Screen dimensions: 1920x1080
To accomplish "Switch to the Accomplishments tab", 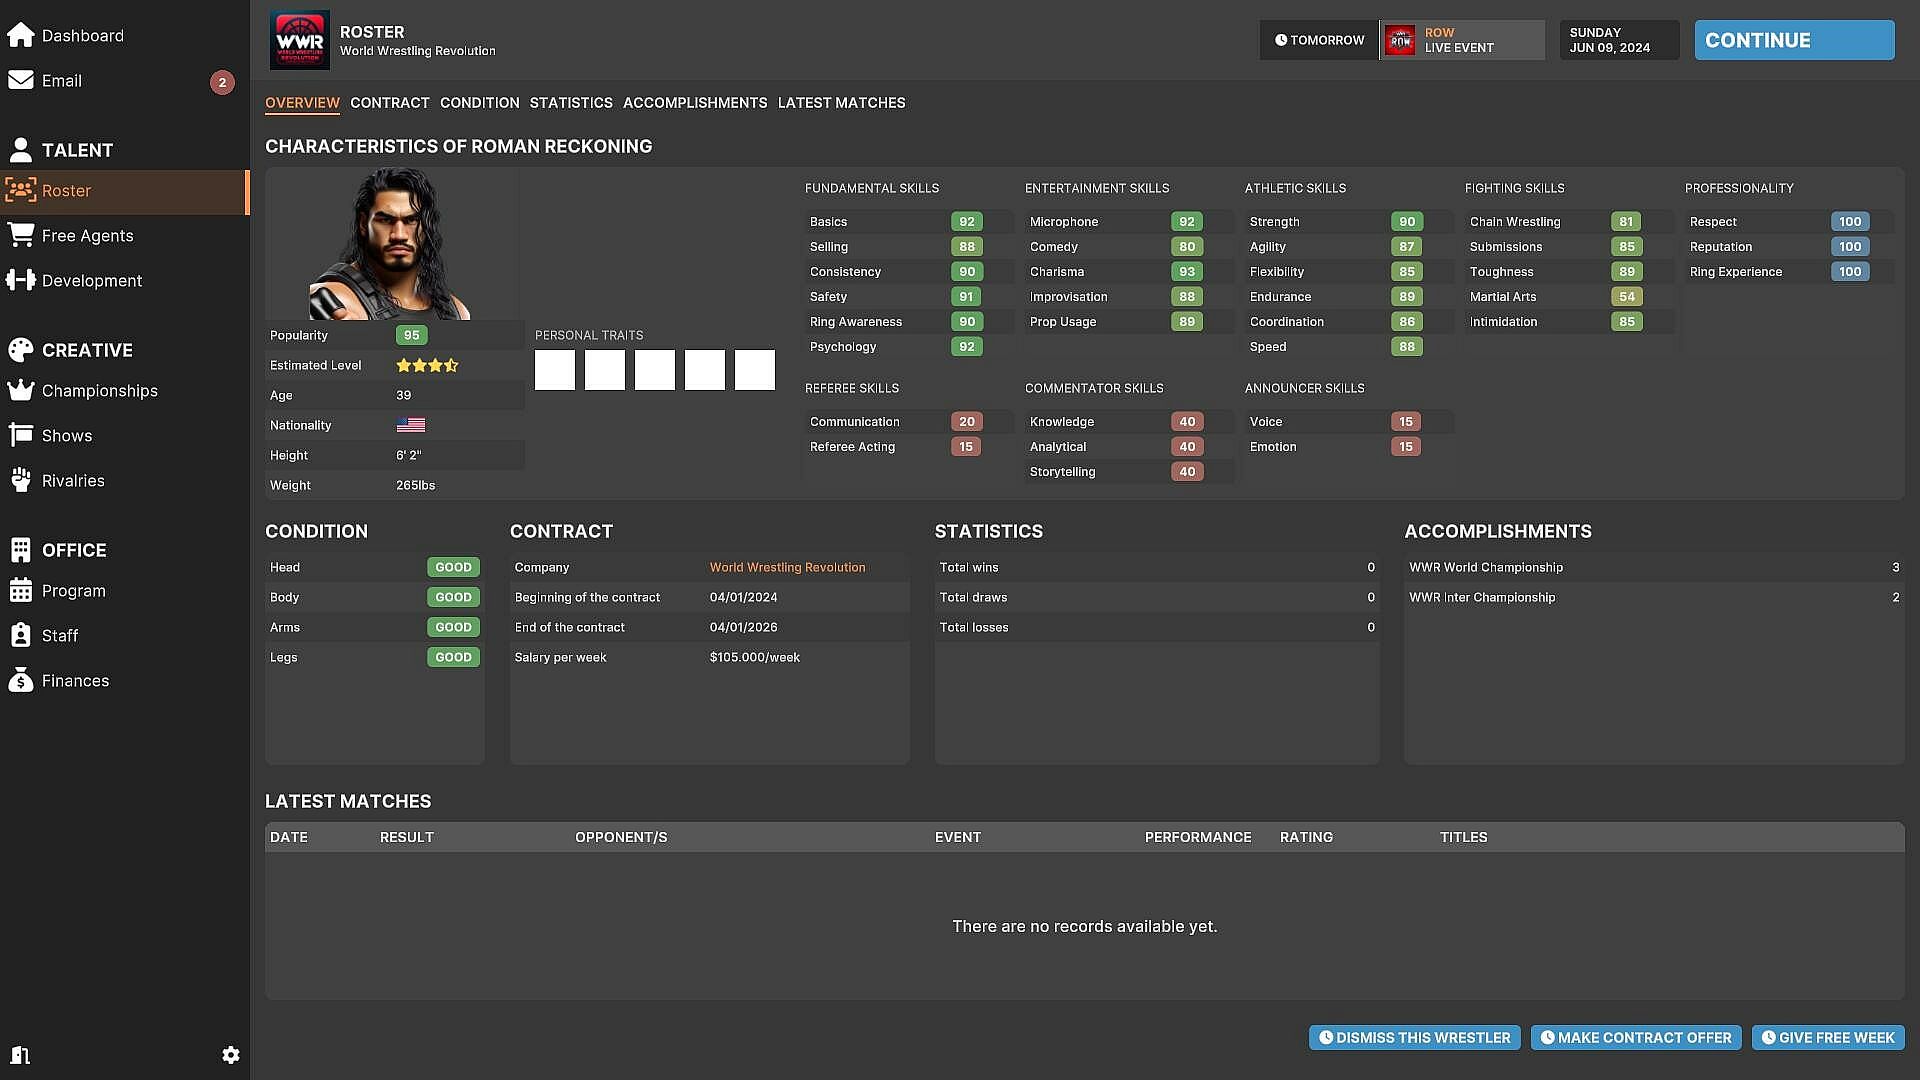I will click(x=695, y=103).
